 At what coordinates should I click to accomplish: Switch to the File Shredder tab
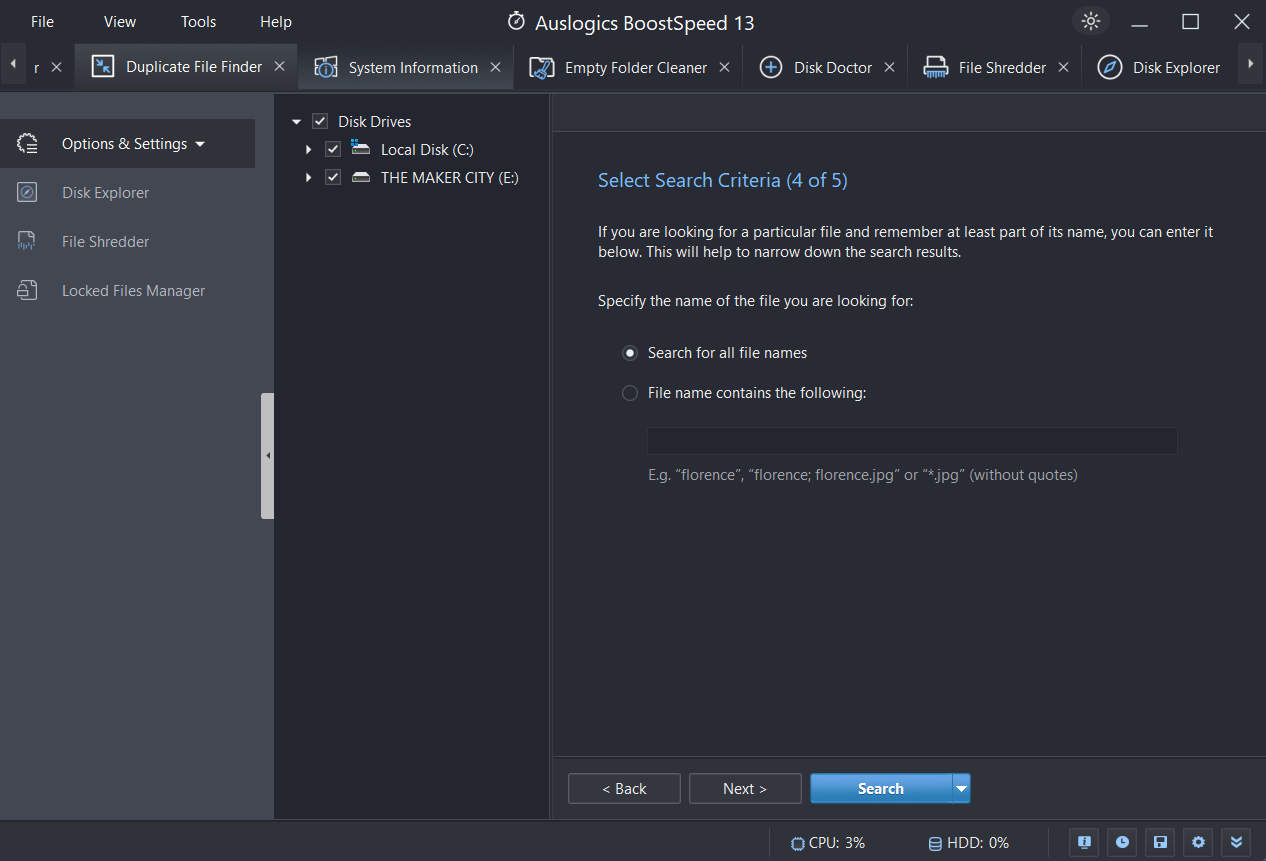pyautogui.click(x=995, y=68)
